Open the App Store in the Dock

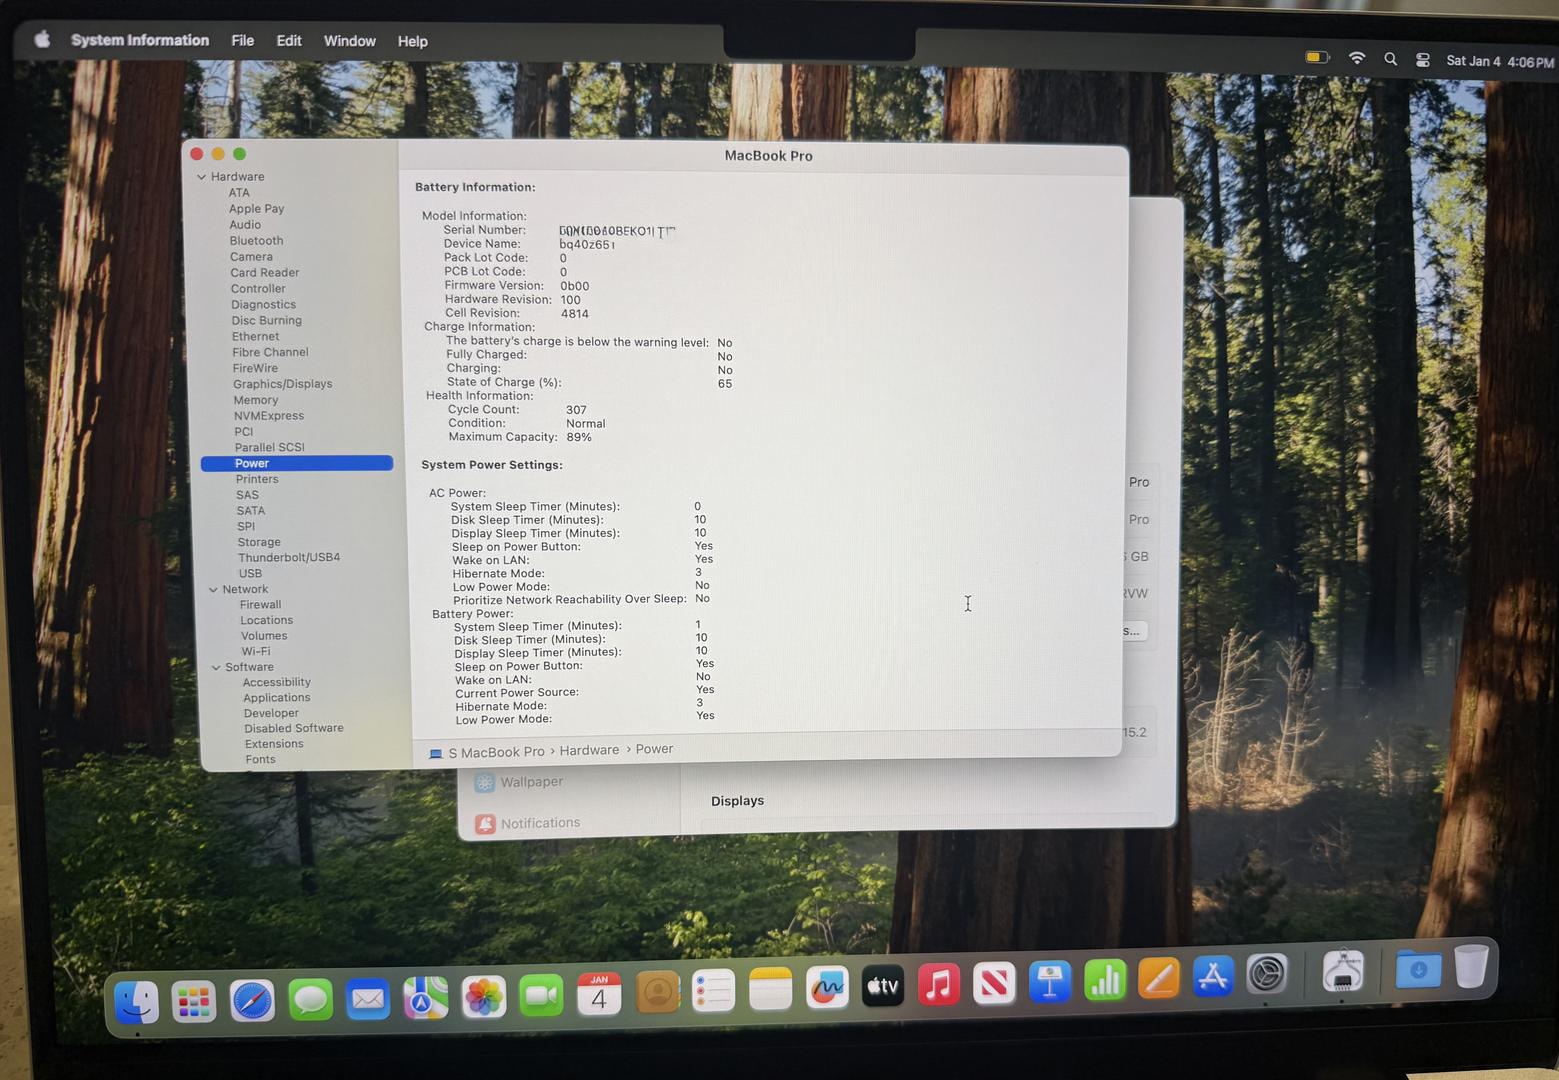(1213, 977)
